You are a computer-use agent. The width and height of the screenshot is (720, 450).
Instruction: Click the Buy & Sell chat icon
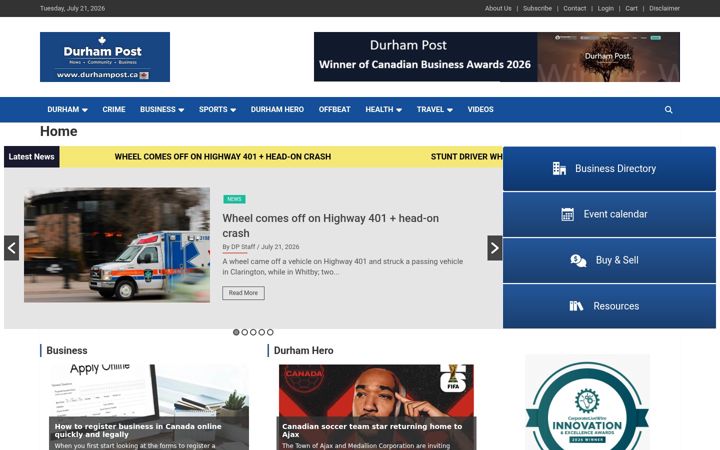[x=578, y=260]
